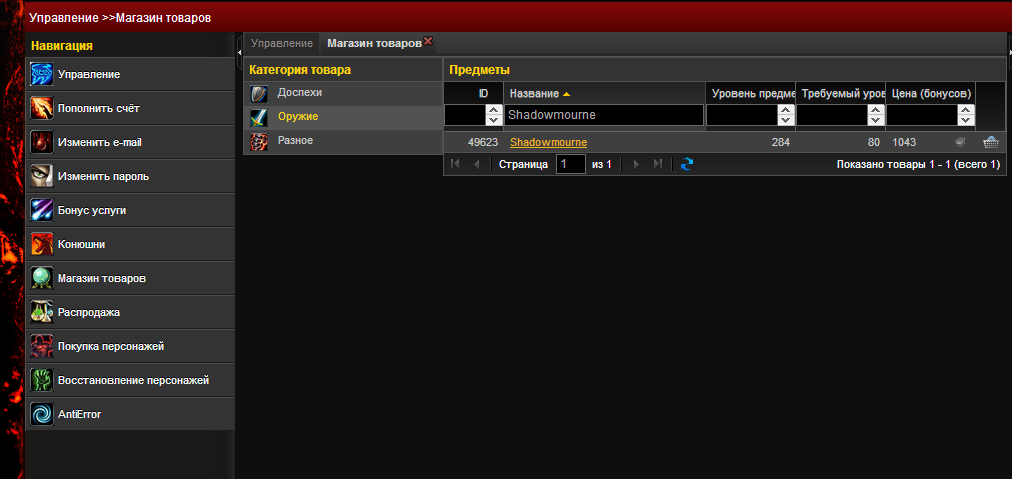Go to first page of items
Viewport: 1012px width, 479px height.
point(455,164)
